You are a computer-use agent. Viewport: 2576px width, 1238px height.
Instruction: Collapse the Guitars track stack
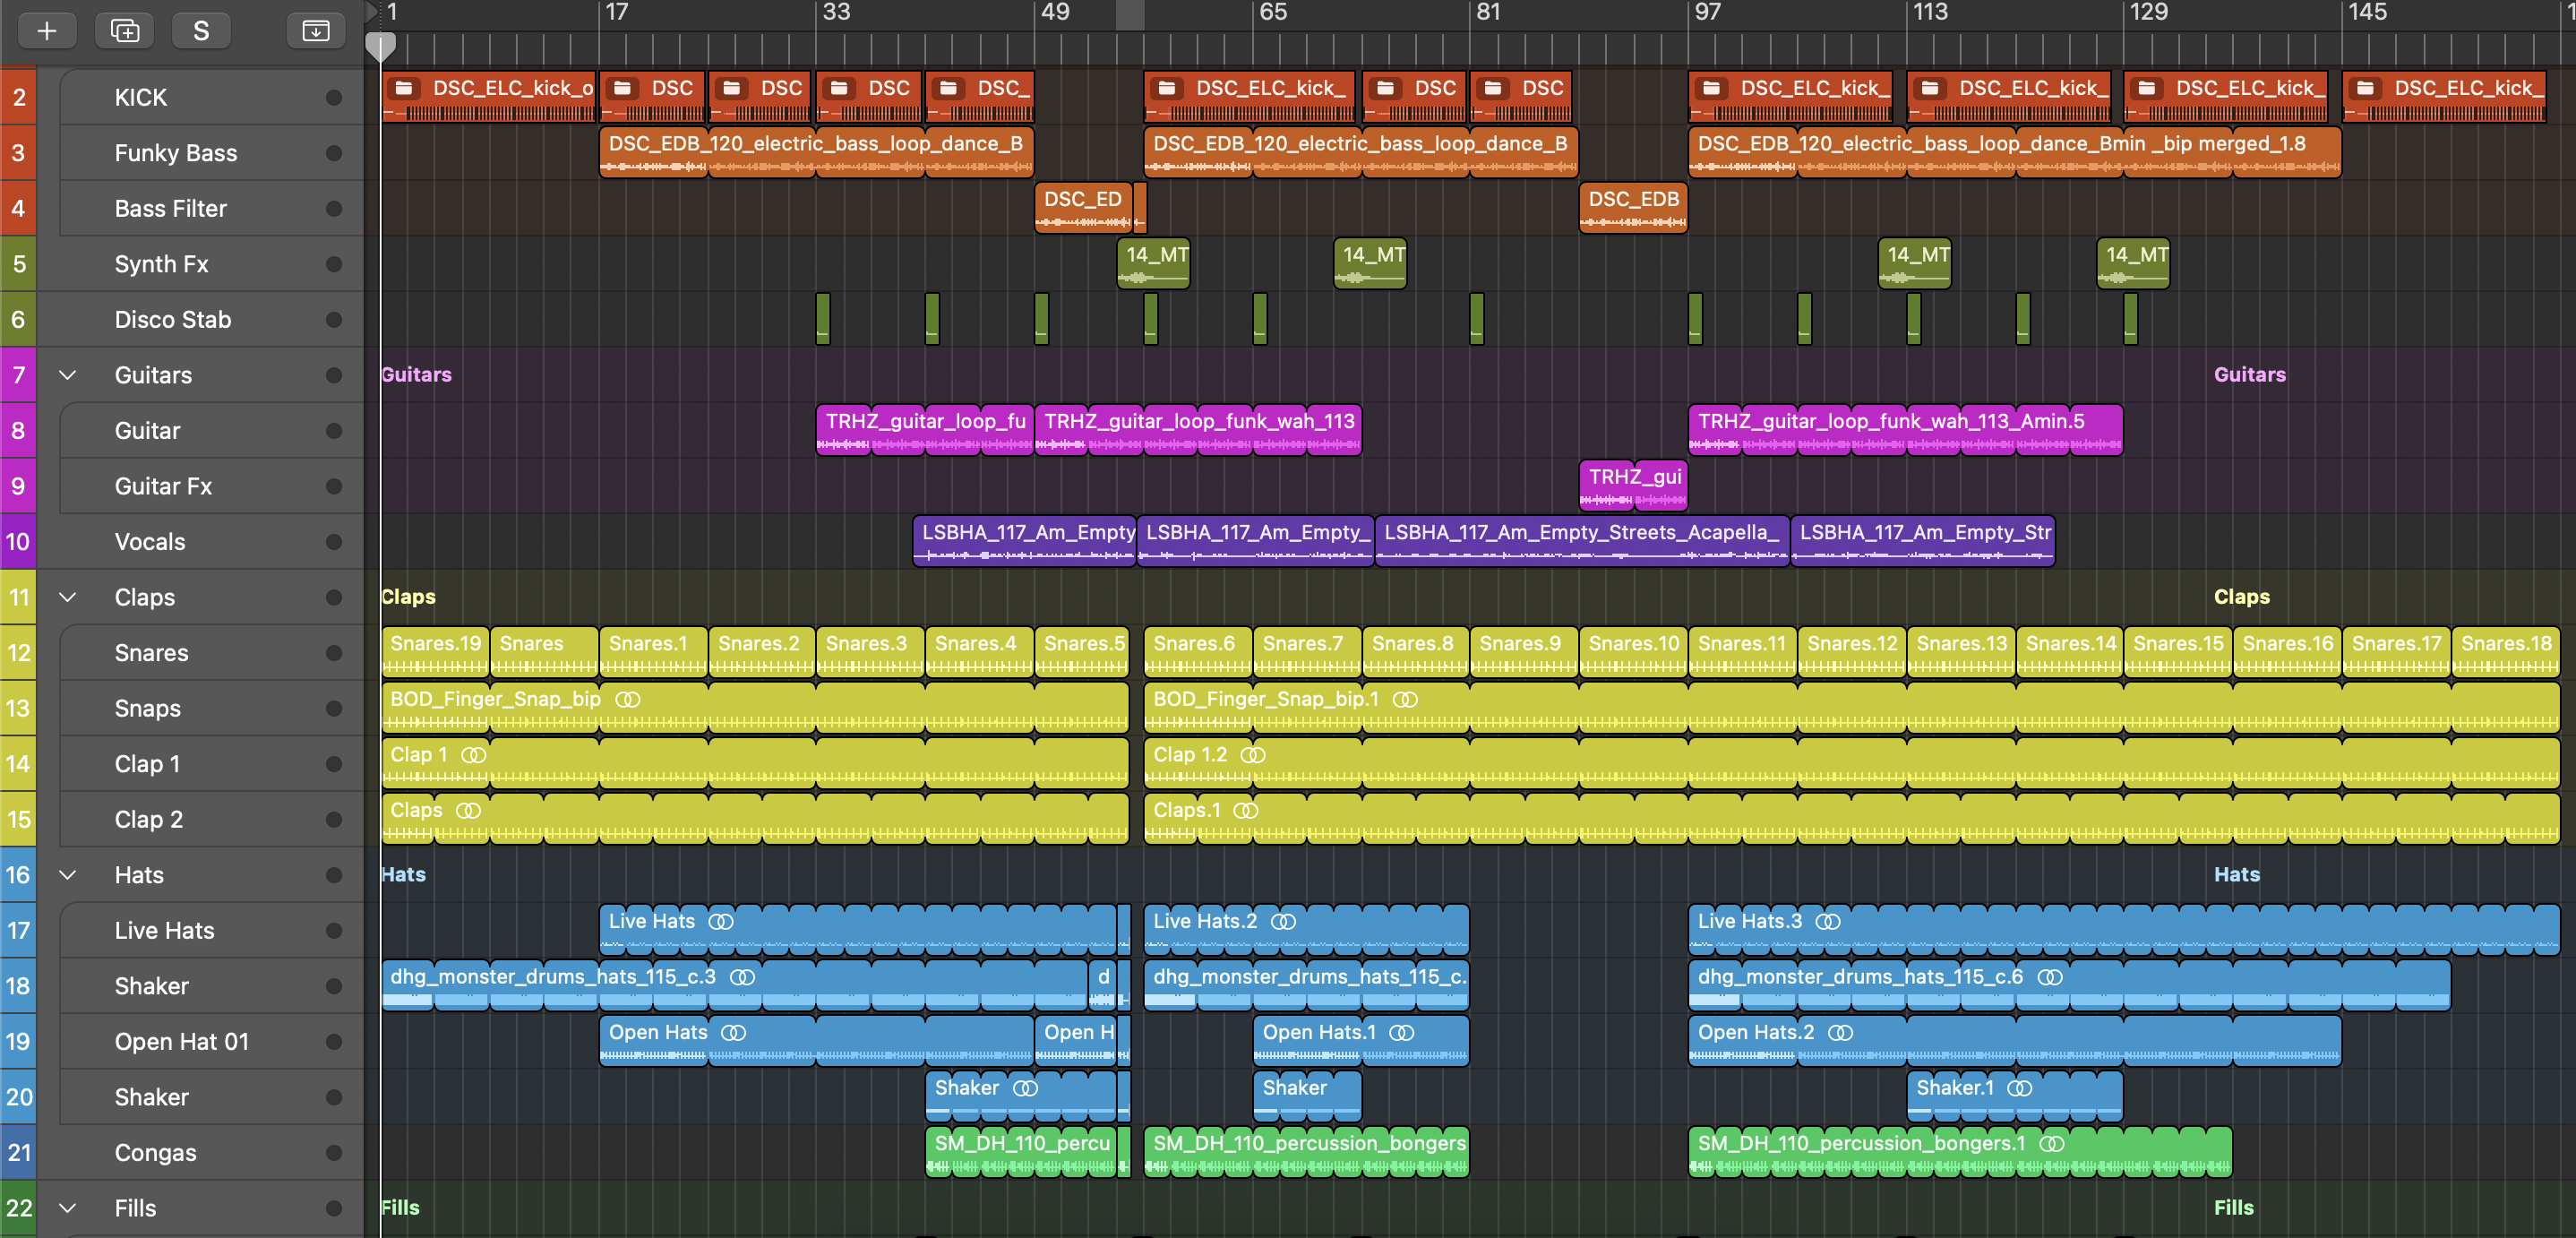click(68, 375)
